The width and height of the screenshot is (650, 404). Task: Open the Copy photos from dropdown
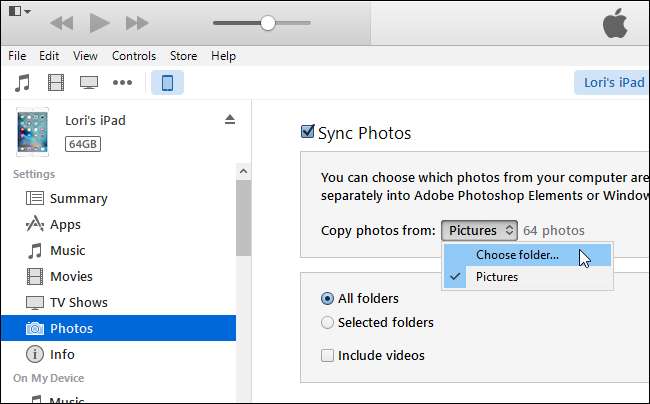480,231
